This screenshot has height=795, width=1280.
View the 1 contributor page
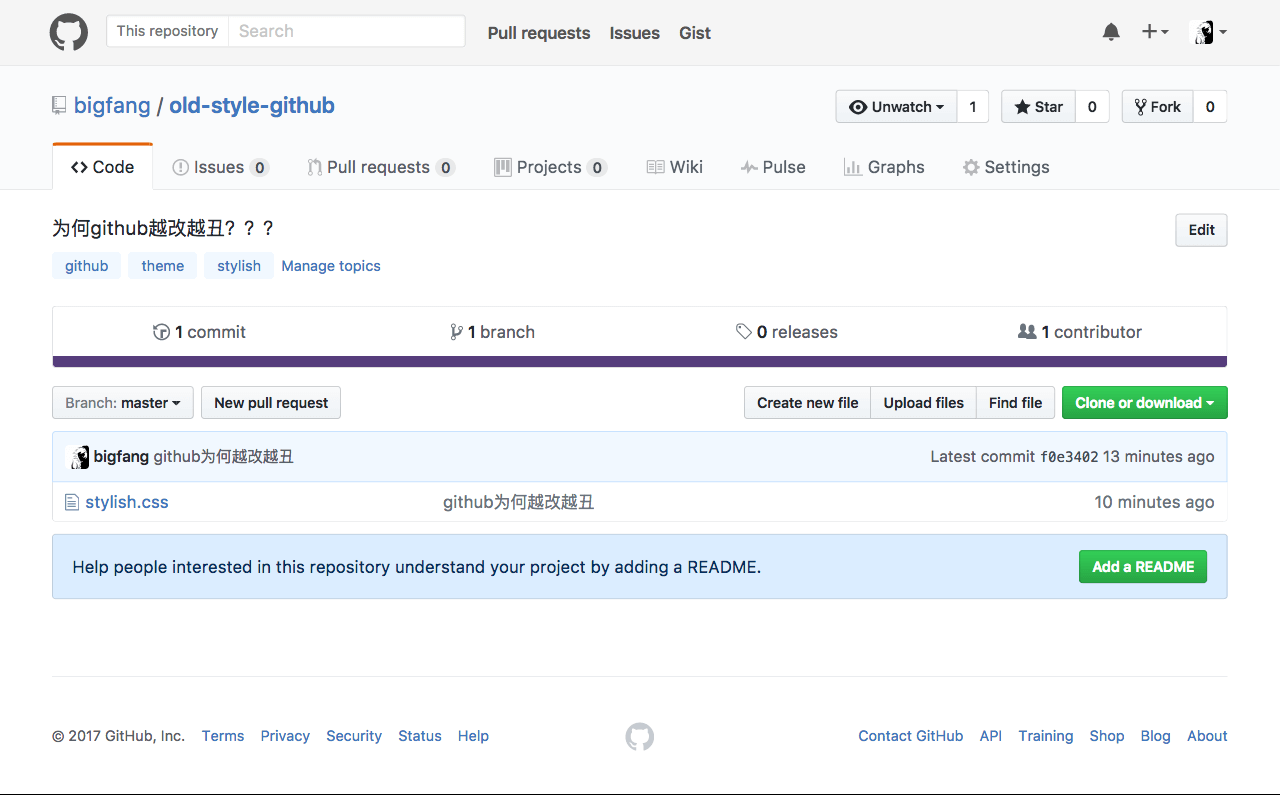(x=1080, y=332)
